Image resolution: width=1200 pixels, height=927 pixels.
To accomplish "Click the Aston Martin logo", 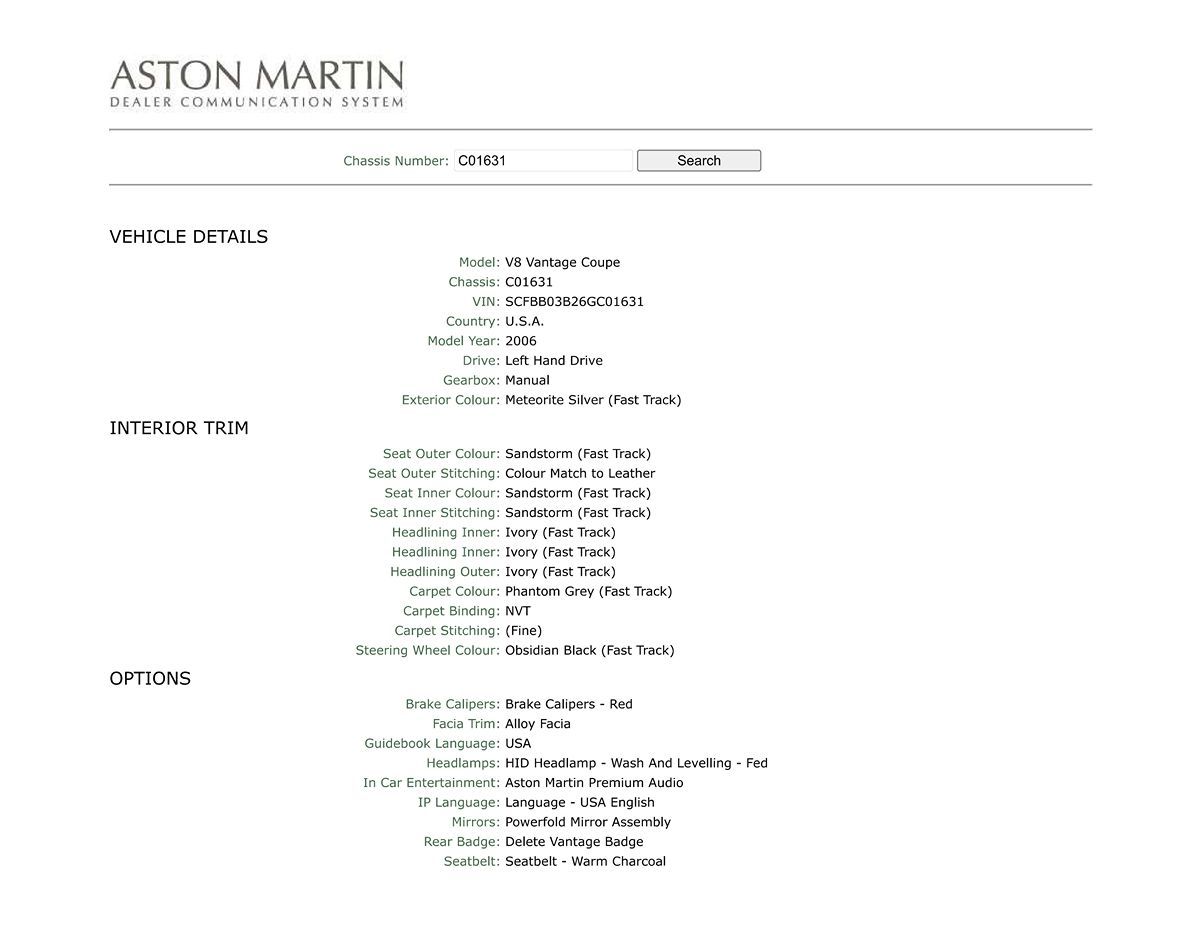I will [x=256, y=83].
